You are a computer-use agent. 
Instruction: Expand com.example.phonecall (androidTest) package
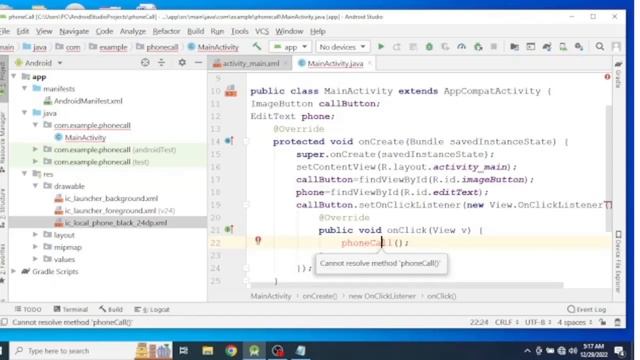36,149
